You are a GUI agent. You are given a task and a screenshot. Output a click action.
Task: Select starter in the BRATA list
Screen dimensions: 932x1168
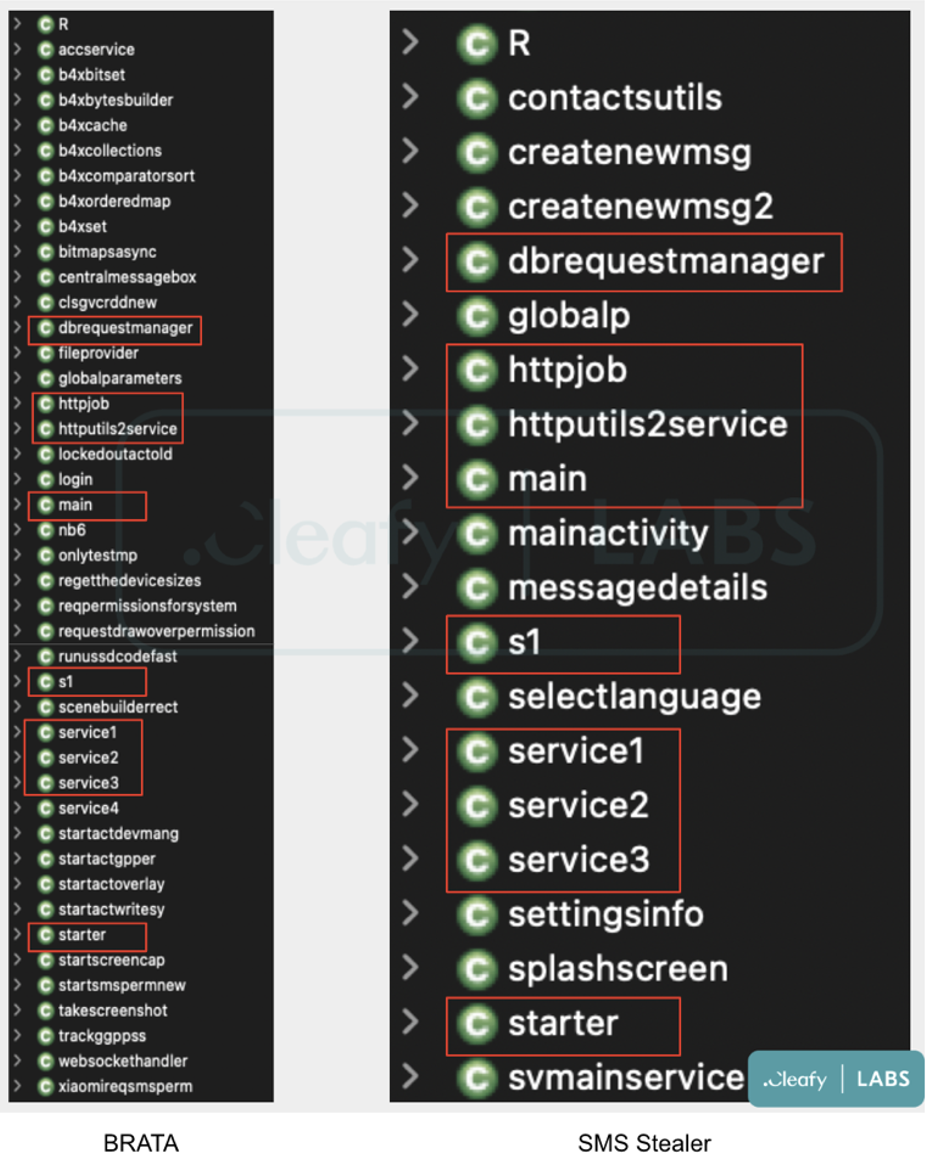click(82, 935)
